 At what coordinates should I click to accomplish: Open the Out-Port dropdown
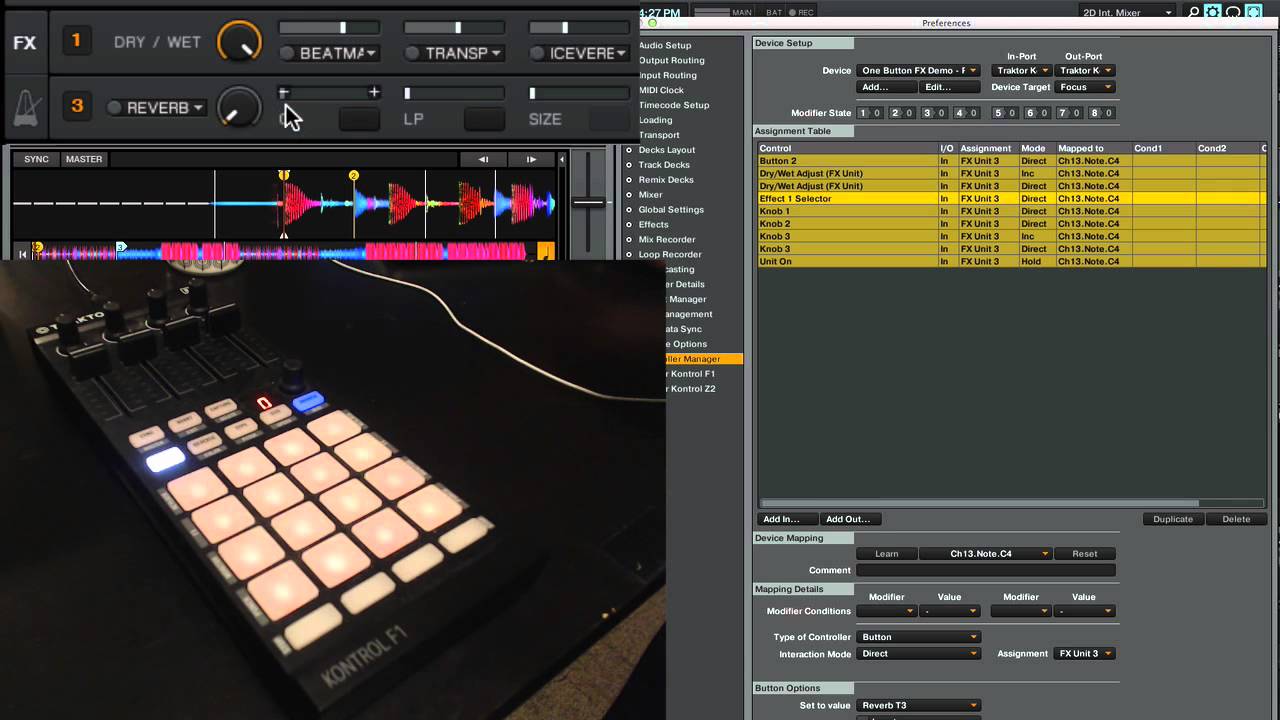[x=1085, y=70]
